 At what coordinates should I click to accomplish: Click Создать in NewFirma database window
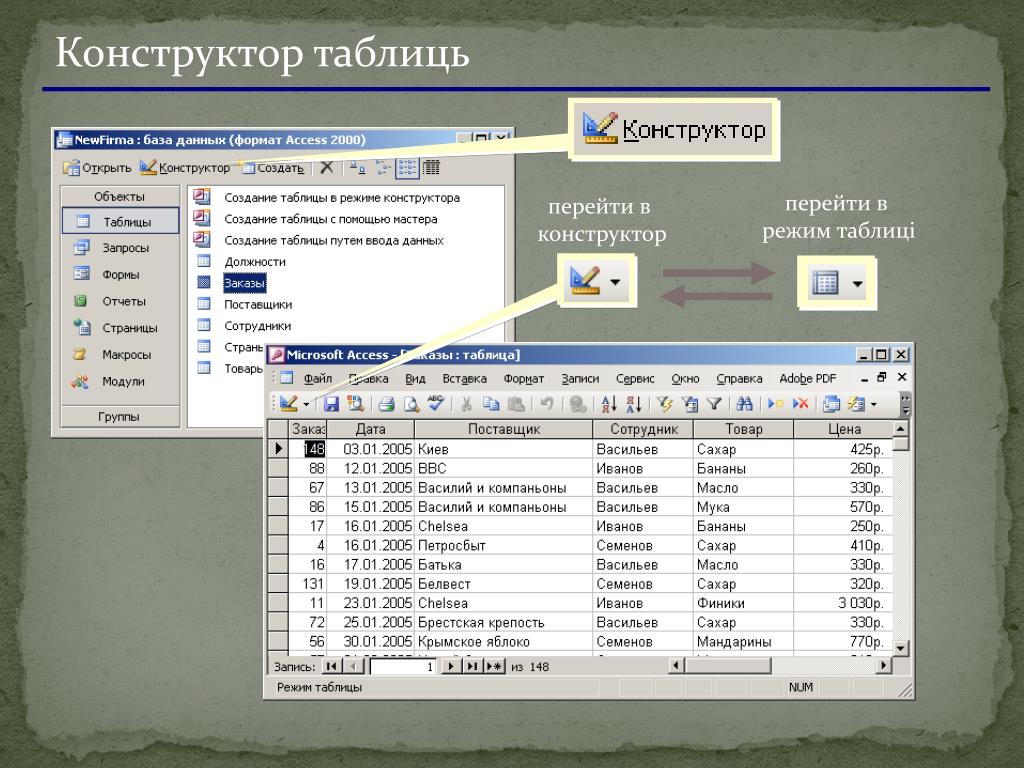coord(273,168)
